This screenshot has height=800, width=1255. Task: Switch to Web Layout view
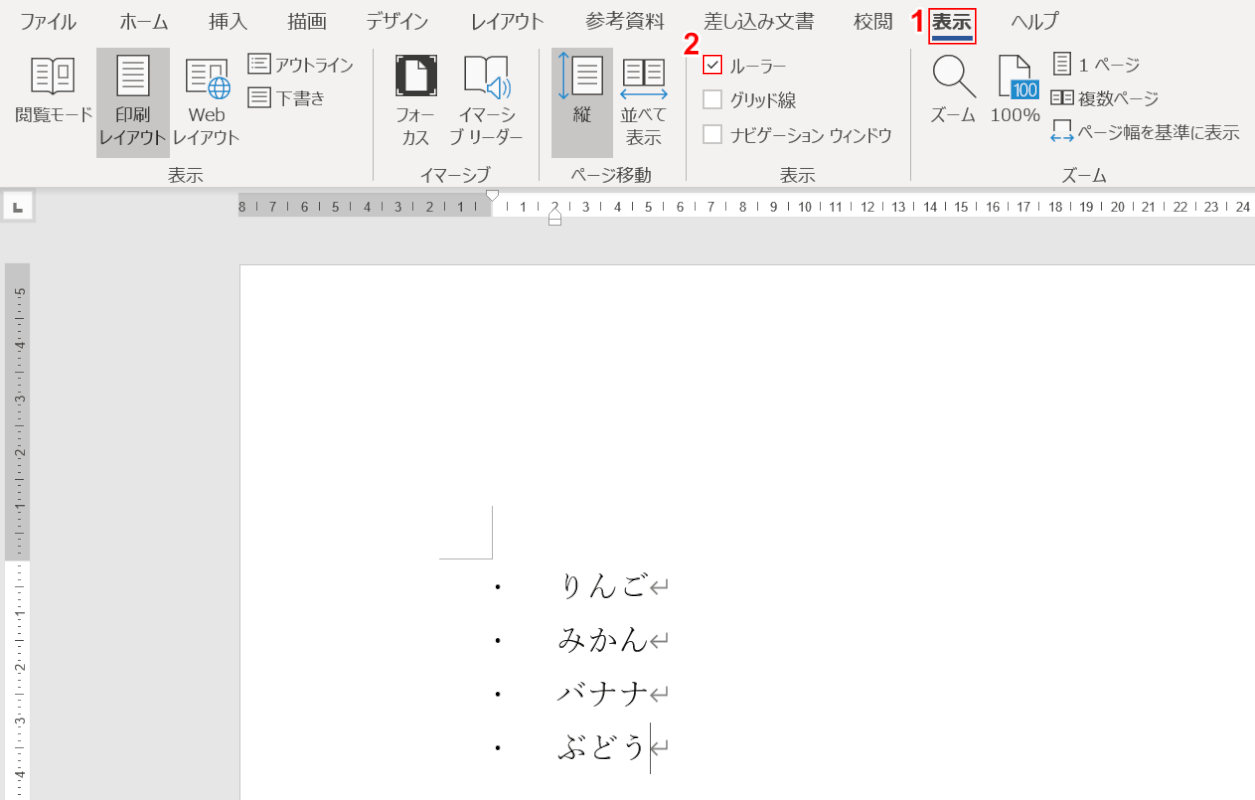pyautogui.click(x=207, y=100)
